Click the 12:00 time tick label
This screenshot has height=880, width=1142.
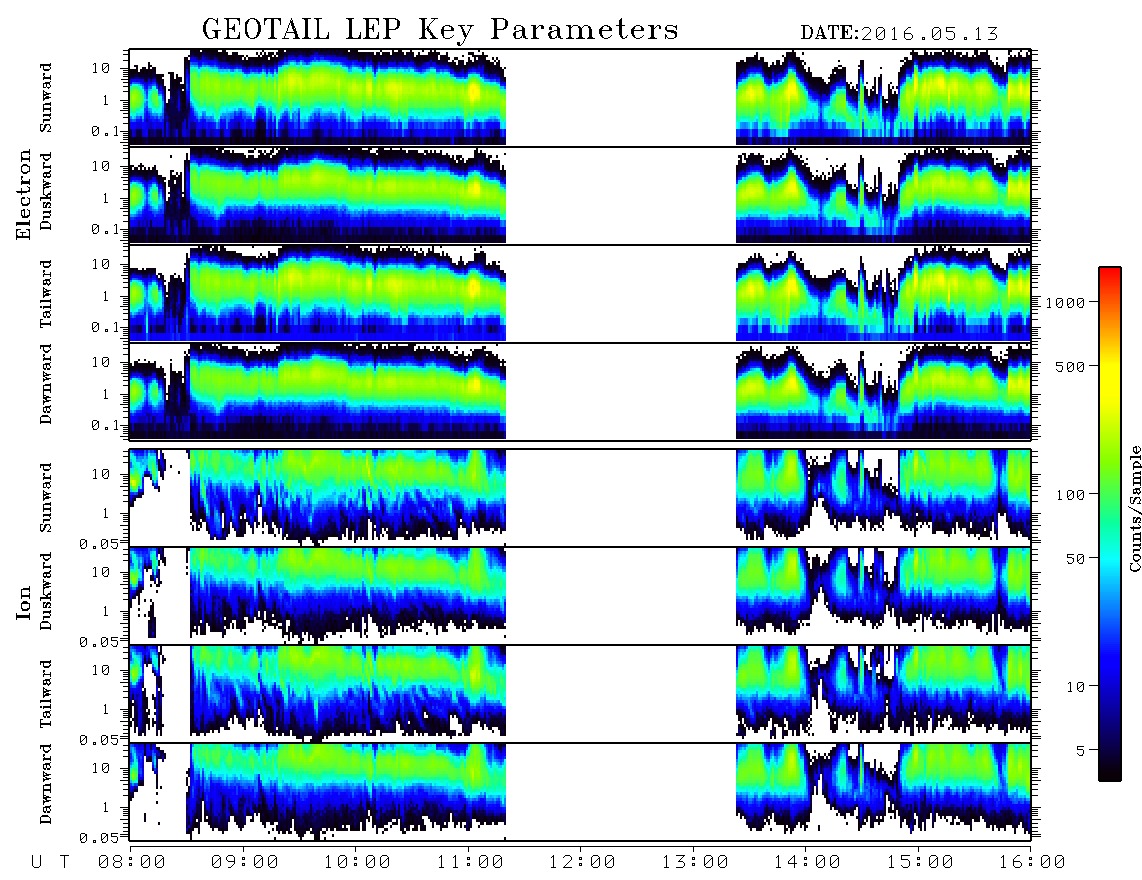pyautogui.click(x=583, y=863)
